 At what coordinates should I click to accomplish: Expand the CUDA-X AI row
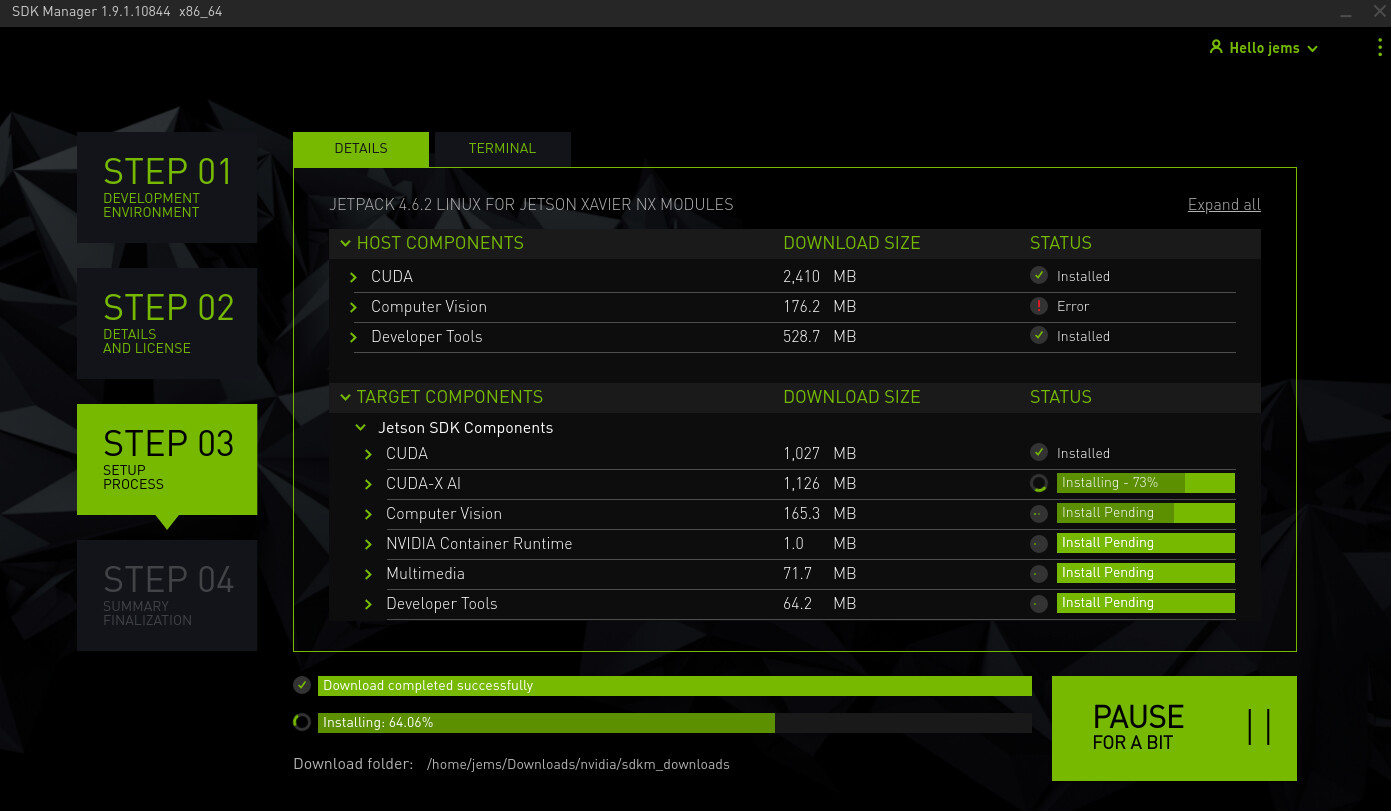(x=368, y=484)
